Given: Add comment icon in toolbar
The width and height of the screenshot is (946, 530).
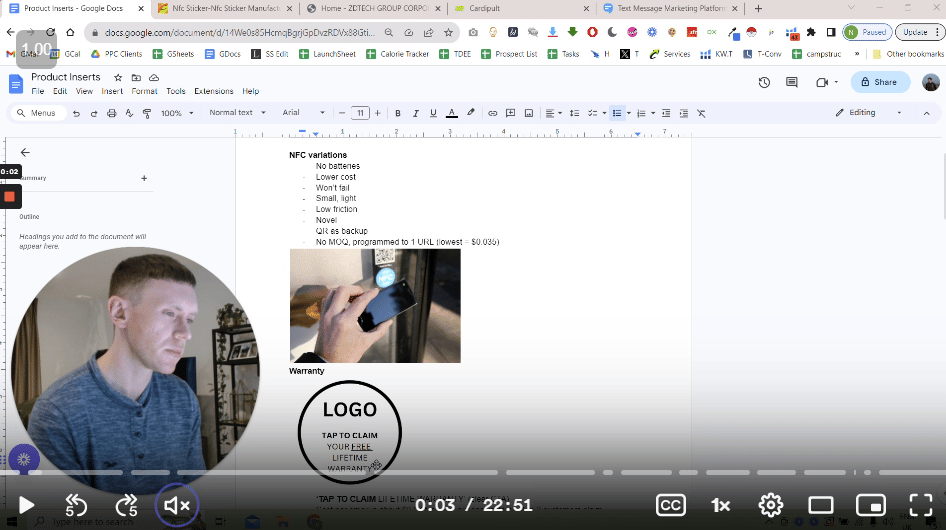Looking at the screenshot, I should pyautogui.click(x=510, y=113).
